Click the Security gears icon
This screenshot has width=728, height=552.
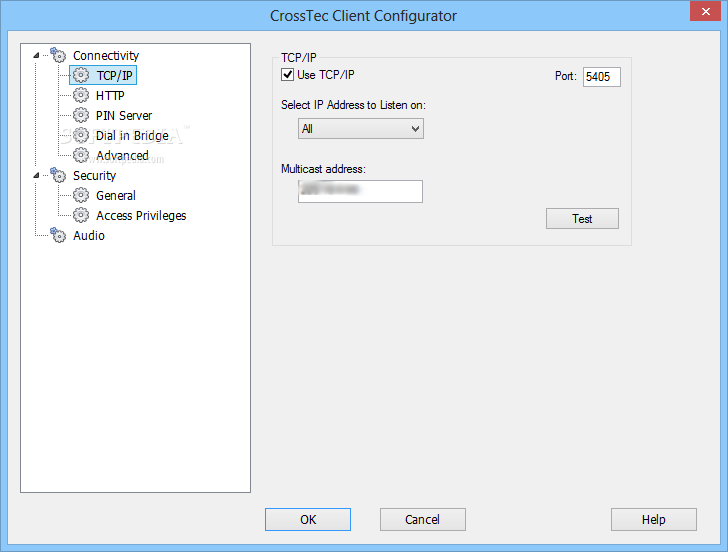(58, 175)
